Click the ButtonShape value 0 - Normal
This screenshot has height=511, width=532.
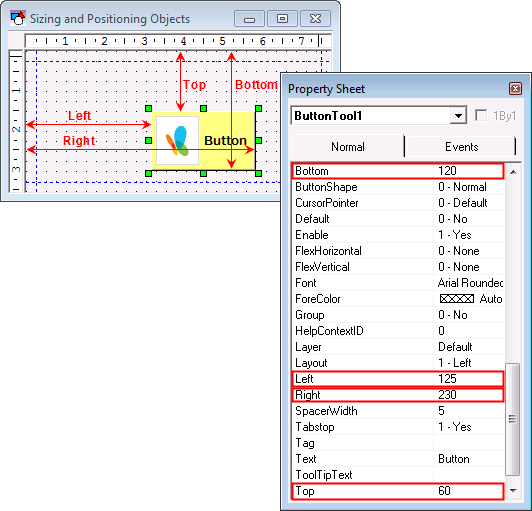click(x=462, y=187)
